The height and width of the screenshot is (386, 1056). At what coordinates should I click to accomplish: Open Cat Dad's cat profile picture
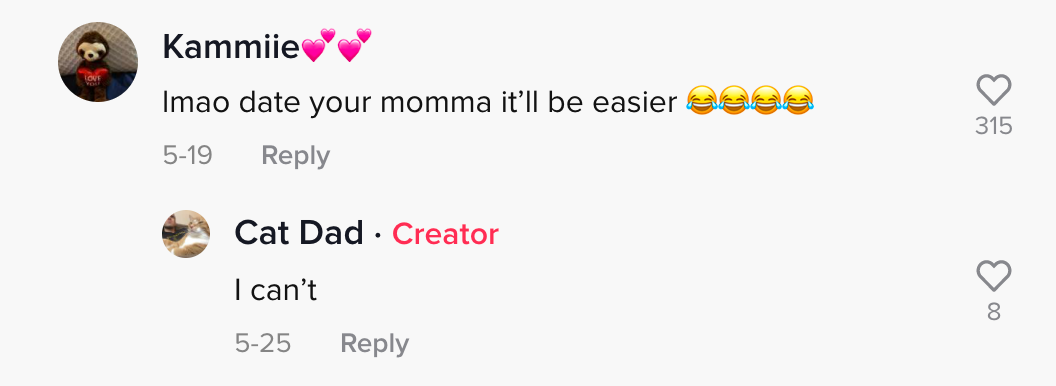tap(186, 234)
